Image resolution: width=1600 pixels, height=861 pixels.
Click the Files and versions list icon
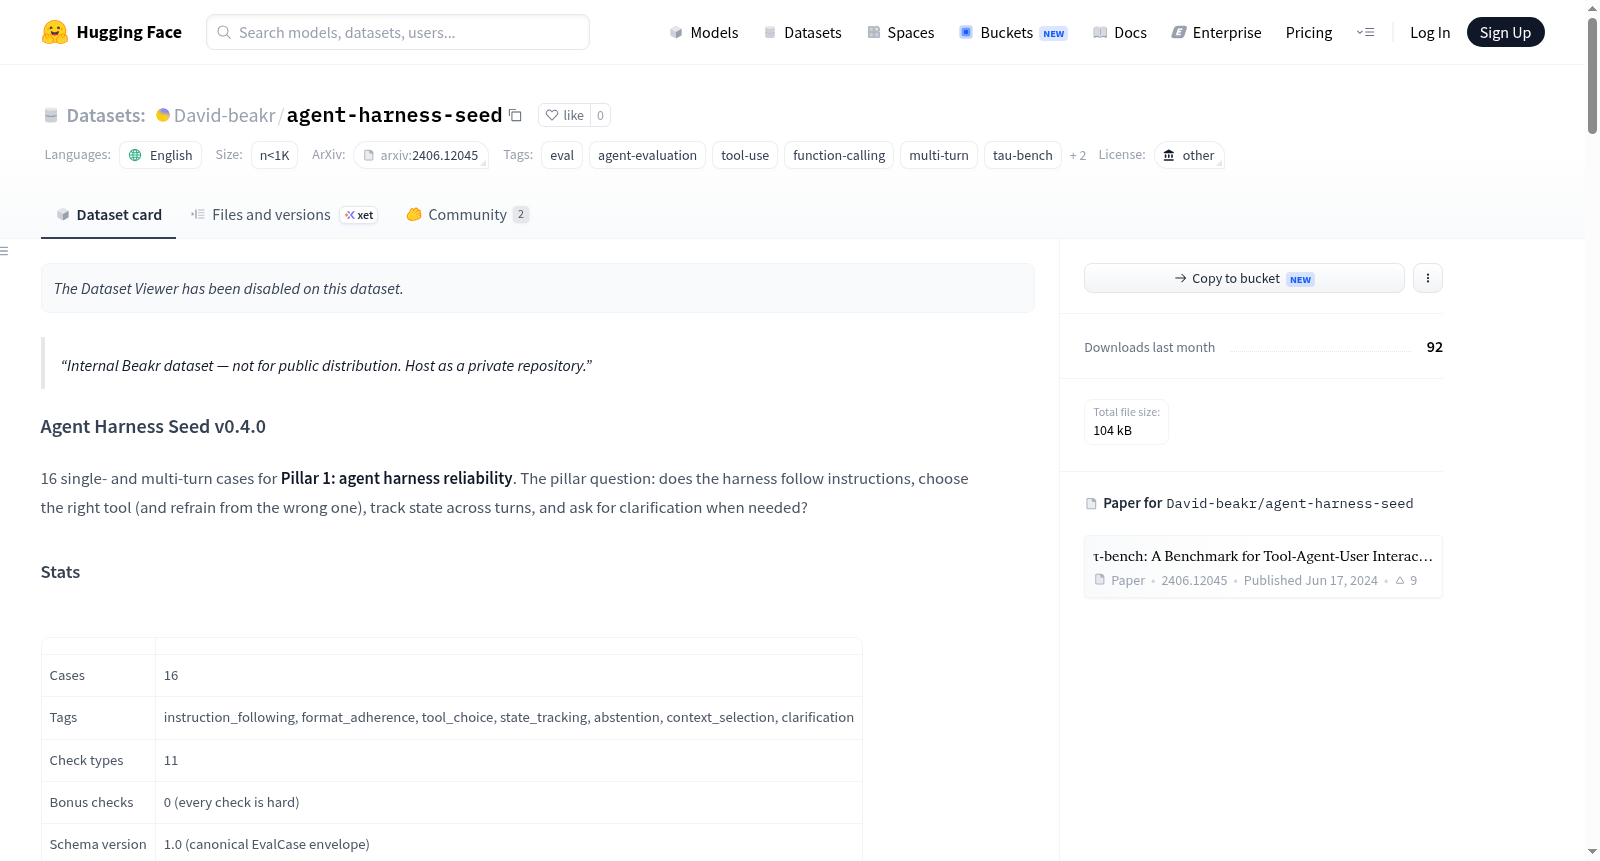(198, 214)
